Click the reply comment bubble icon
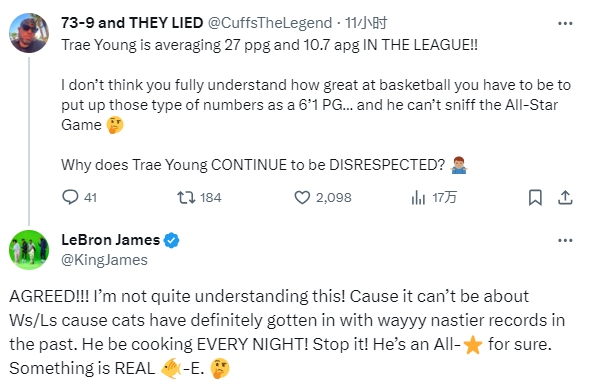Viewport: 591px width, 380px height. tap(70, 197)
